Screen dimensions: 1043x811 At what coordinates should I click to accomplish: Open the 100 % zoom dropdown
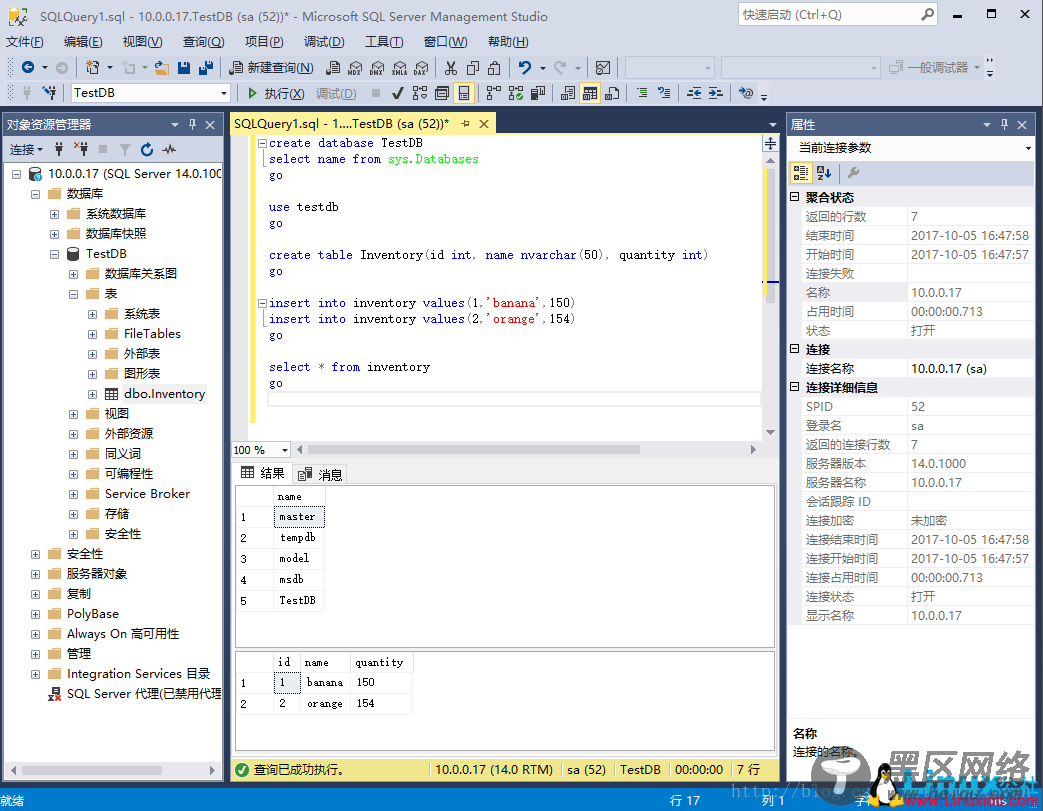click(x=284, y=450)
